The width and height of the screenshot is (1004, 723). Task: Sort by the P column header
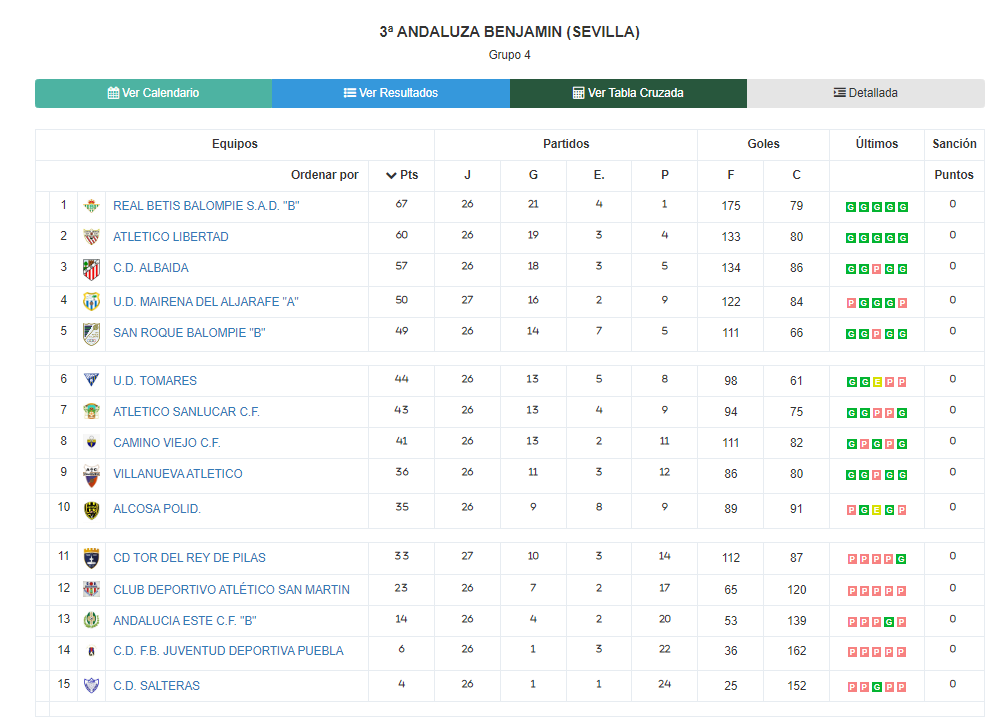coord(665,175)
